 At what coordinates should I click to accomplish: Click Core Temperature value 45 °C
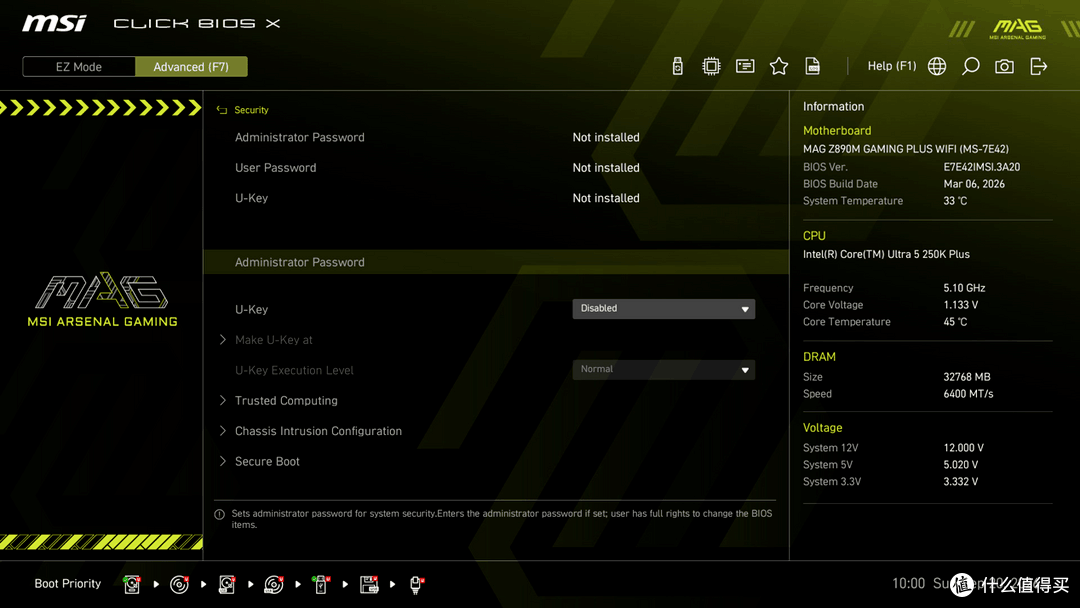[955, 322]
